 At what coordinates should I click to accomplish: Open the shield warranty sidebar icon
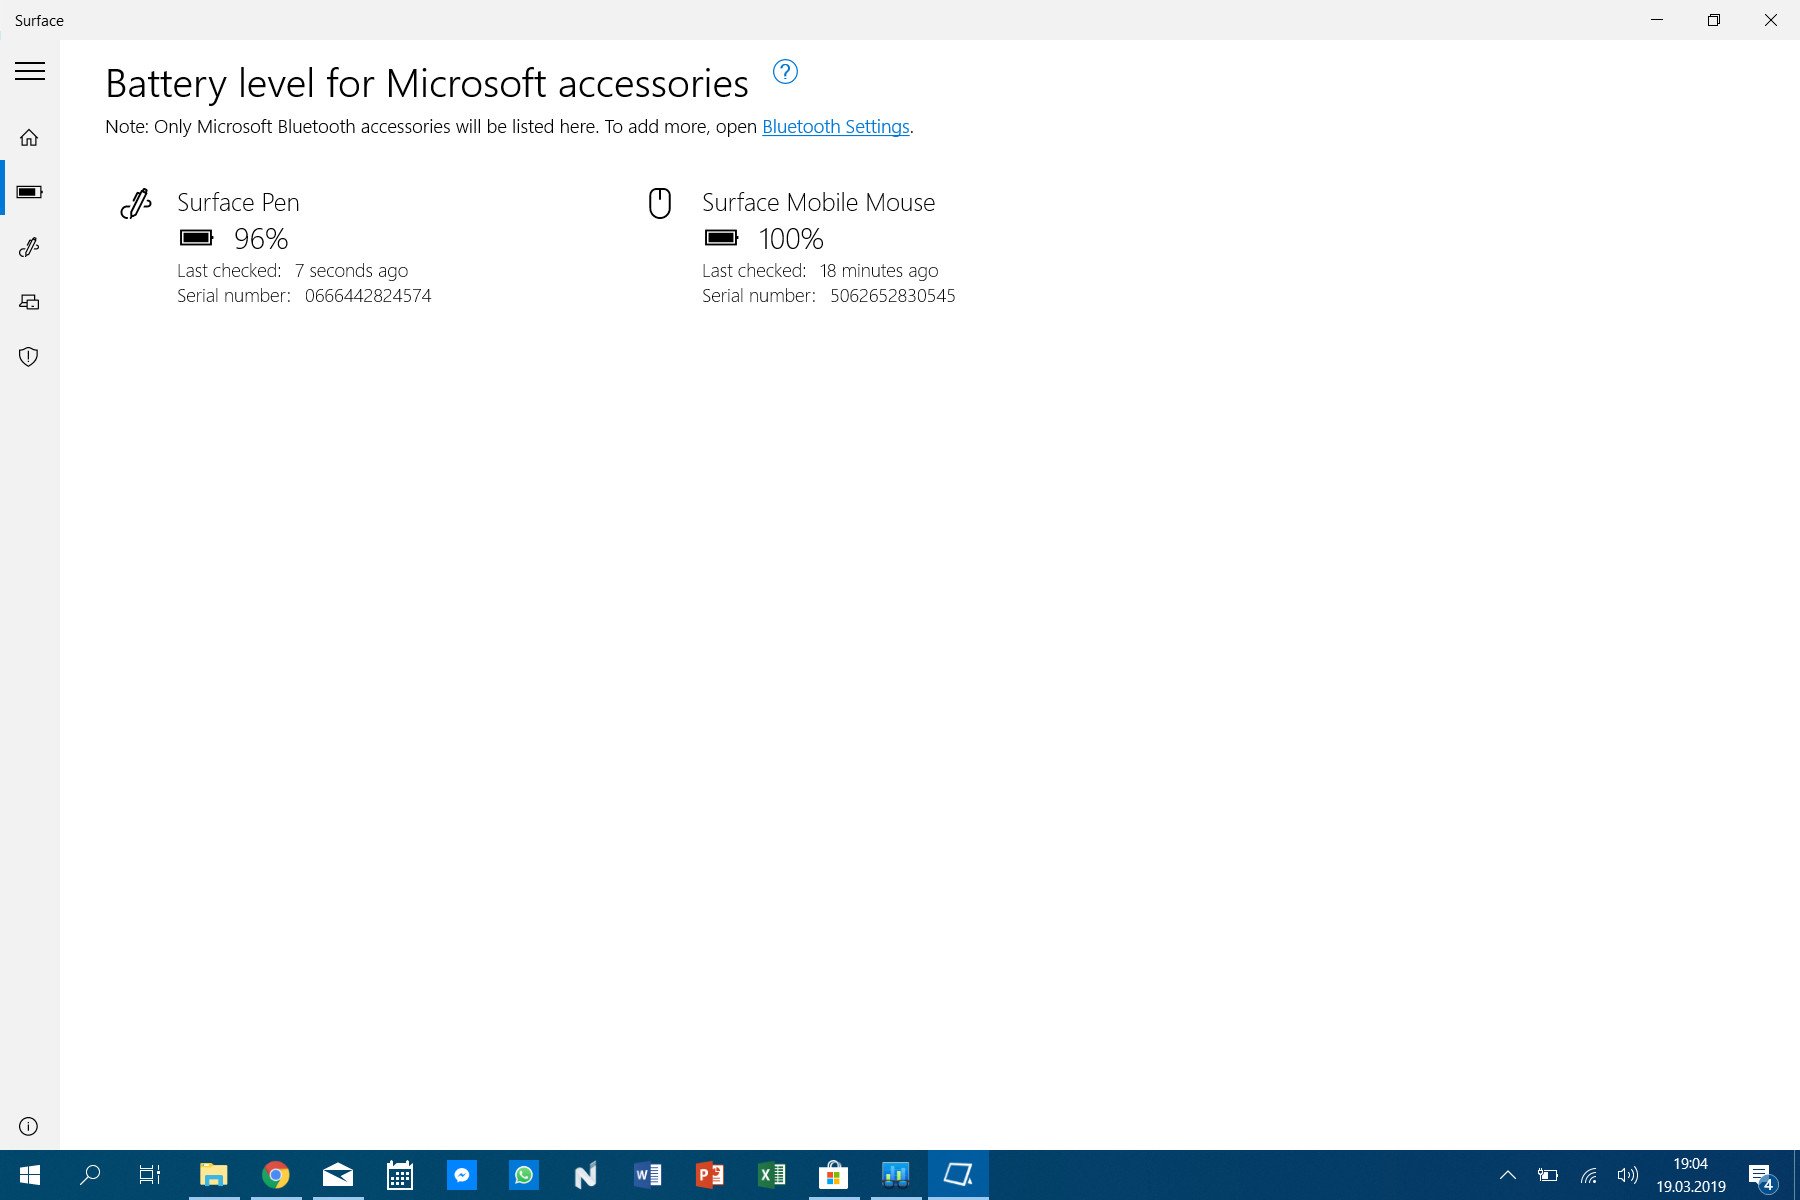(x=29, y=357)
